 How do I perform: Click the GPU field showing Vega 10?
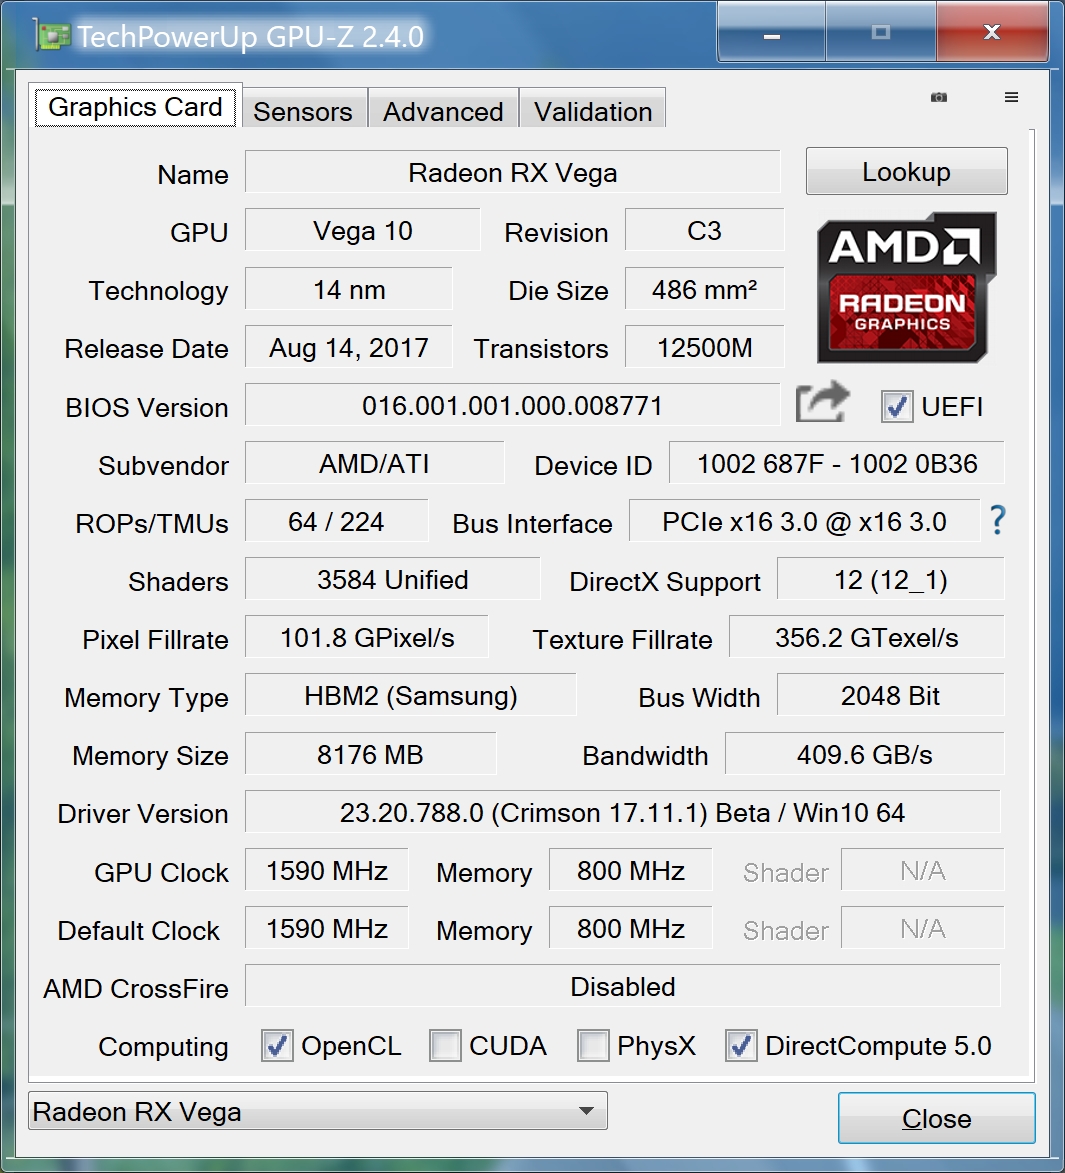point(363,230)
